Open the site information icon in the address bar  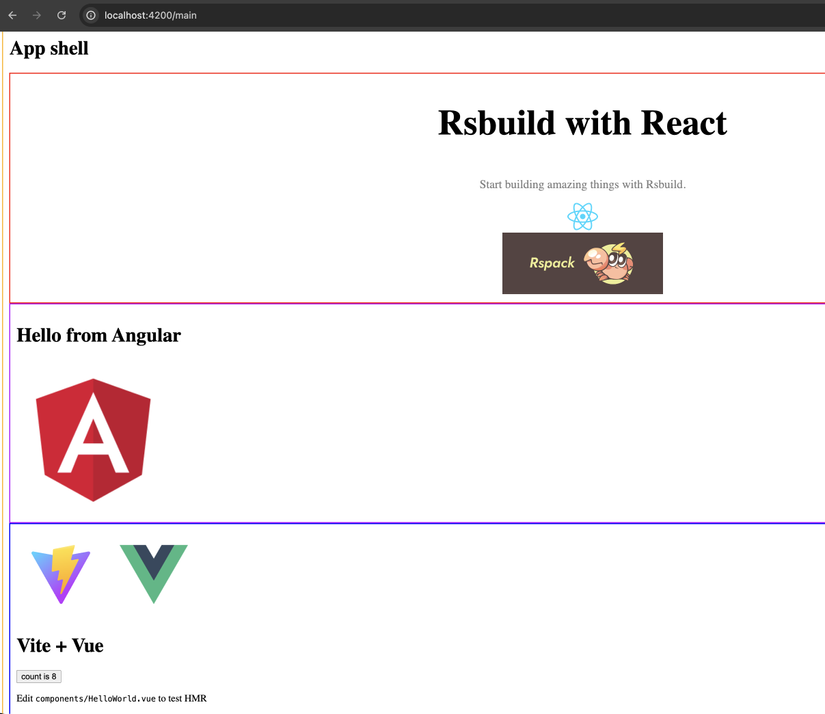tap(91, 15)
